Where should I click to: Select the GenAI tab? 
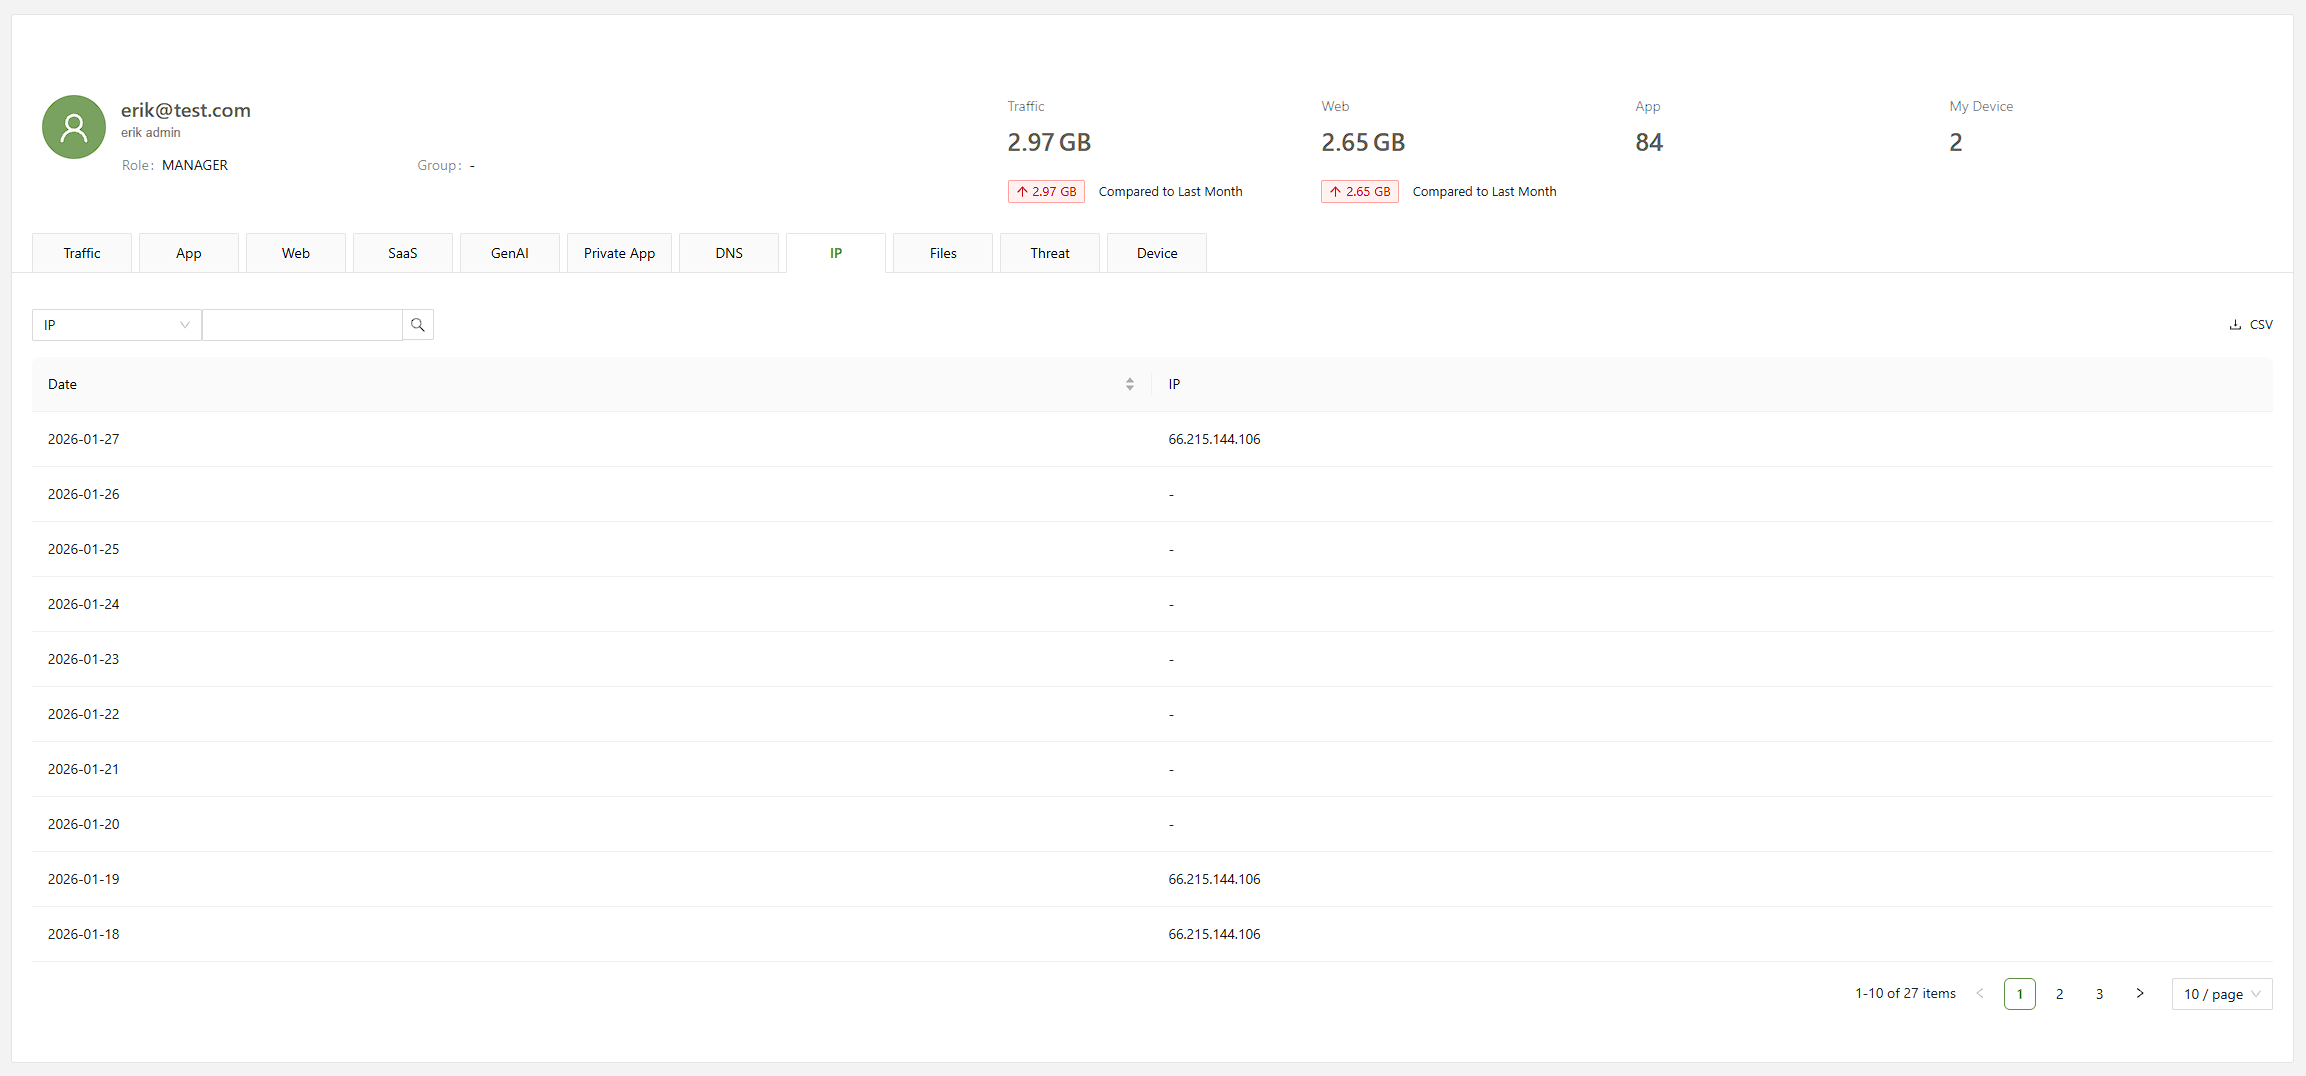pyautogui.click(x=509, y=253)
